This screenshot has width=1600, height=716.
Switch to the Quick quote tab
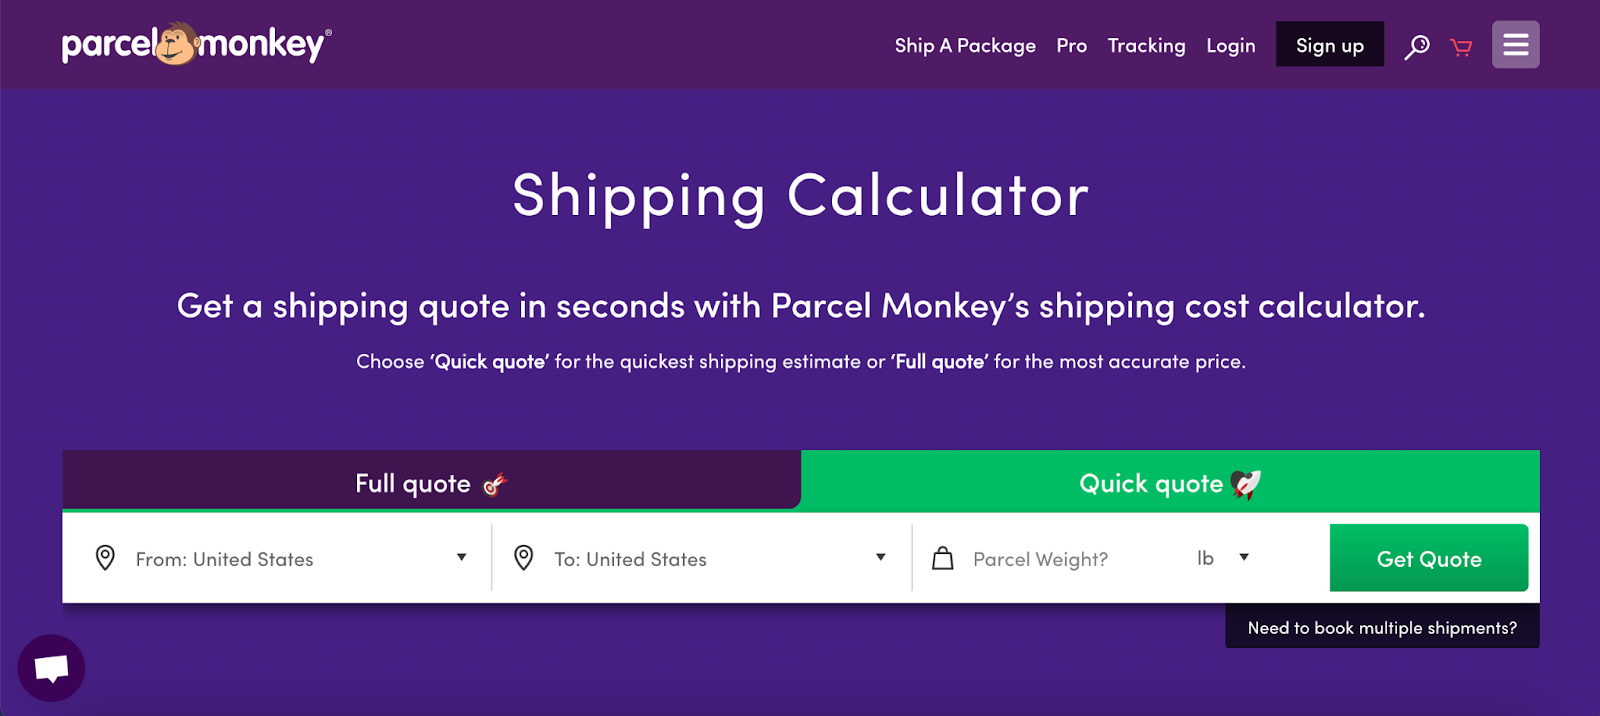(1168, 482)
